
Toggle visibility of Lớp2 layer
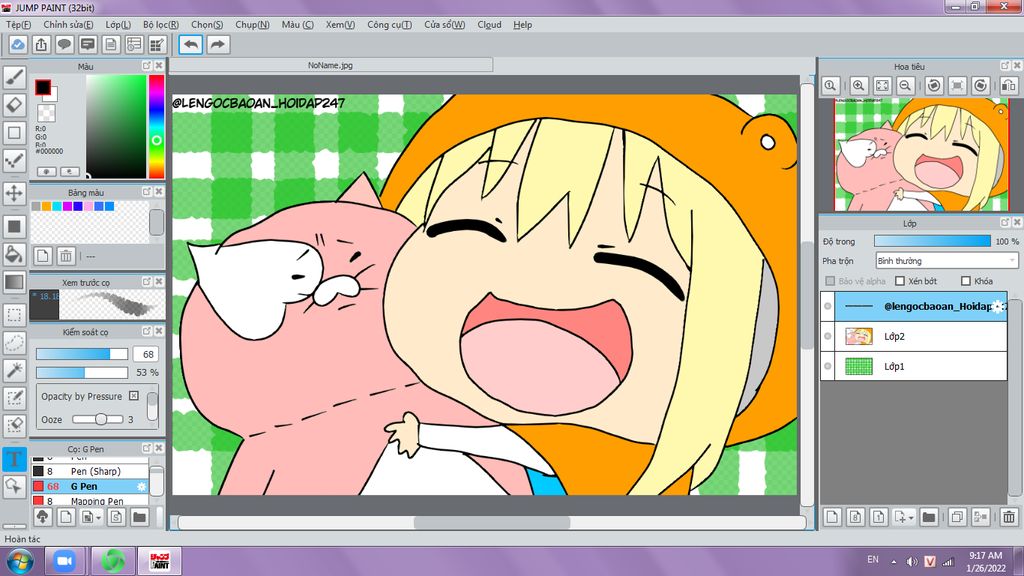click(827, 336)
